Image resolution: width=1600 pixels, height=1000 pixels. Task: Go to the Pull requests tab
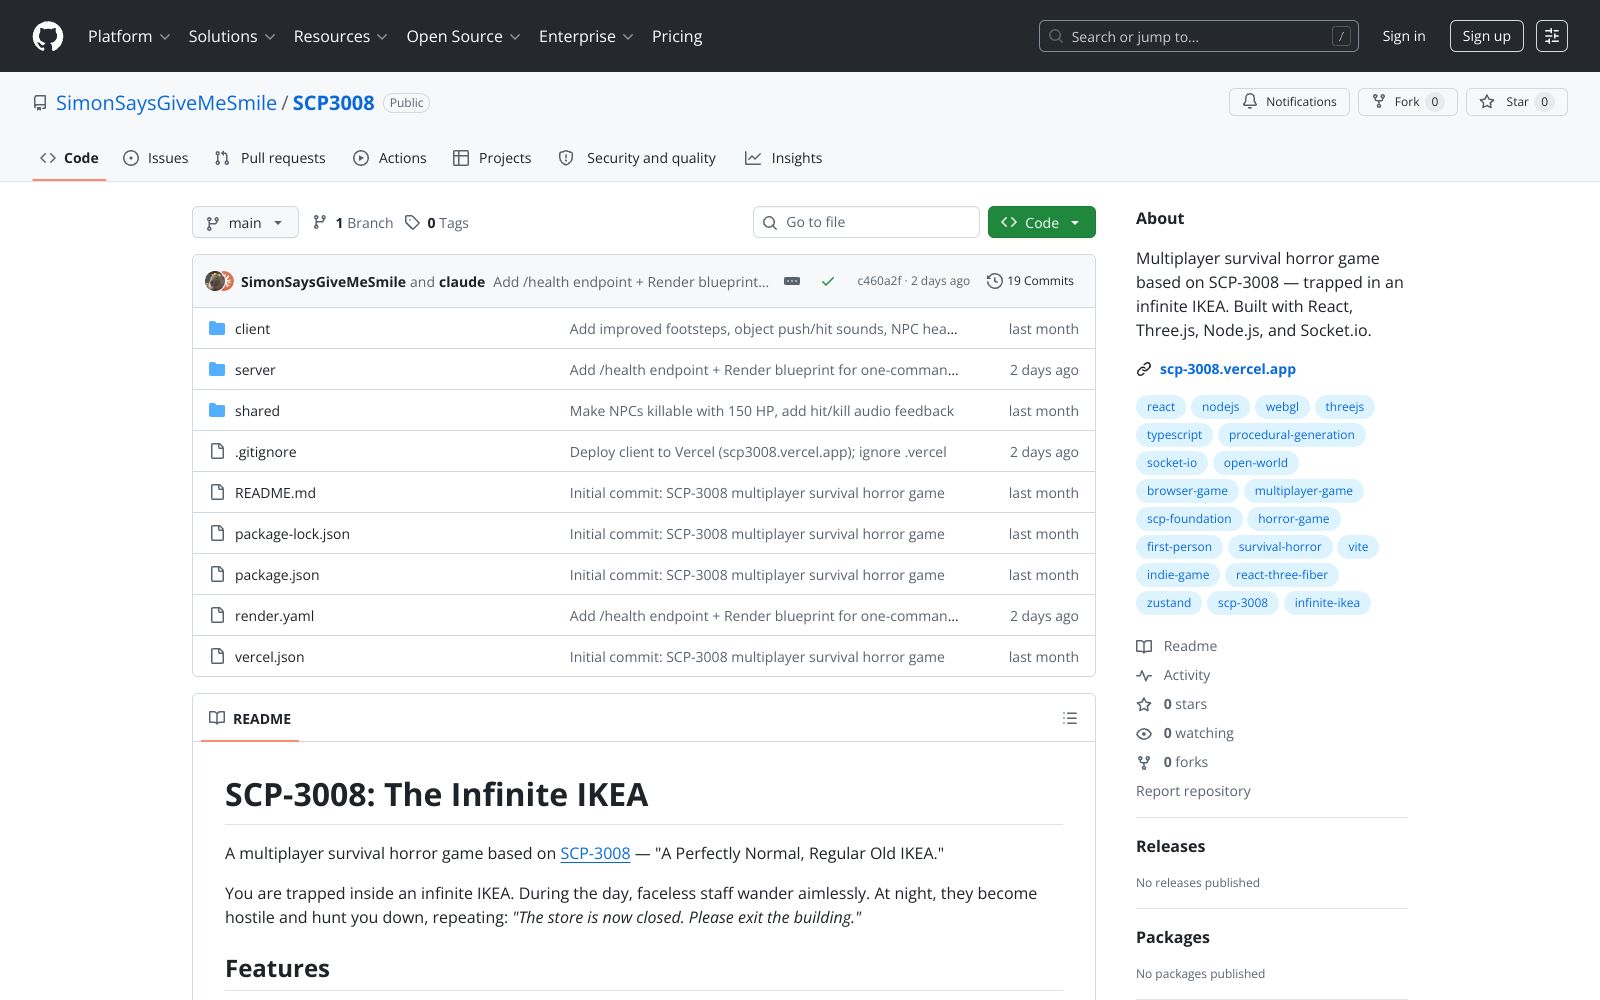pyautogui.click(x=270, y=158)
